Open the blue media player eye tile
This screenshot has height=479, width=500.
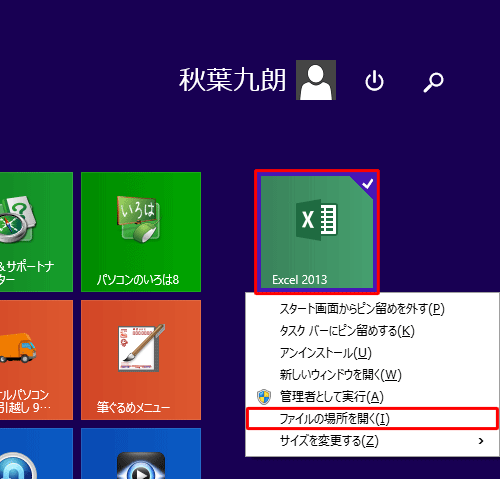click(x=141, y=454)
